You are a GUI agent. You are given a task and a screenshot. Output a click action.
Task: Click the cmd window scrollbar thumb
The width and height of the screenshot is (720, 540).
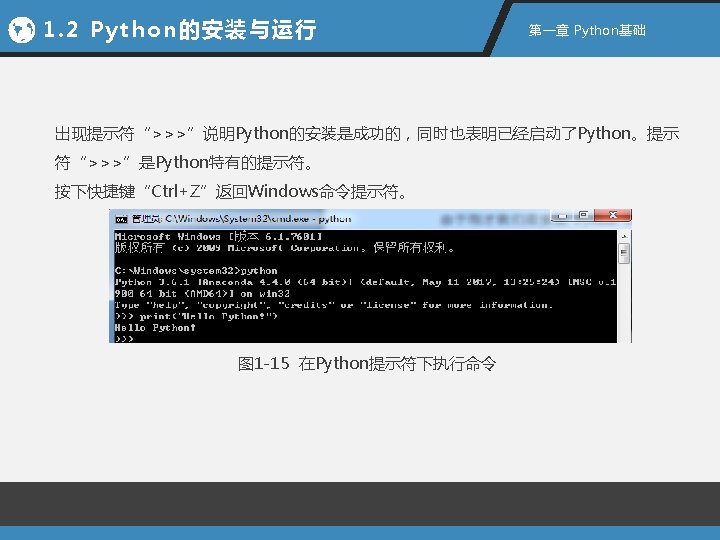click(x=624, y=253)
